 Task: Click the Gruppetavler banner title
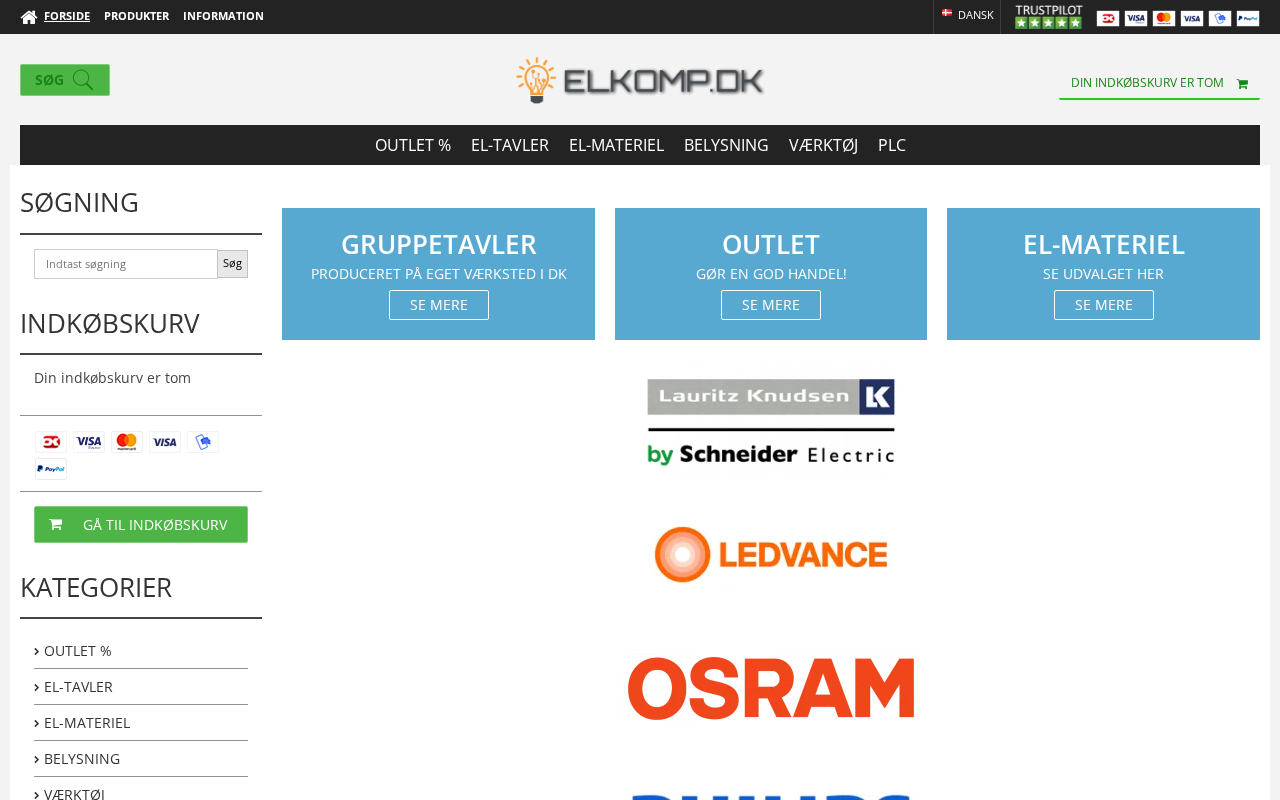click(x=439, y=244)
